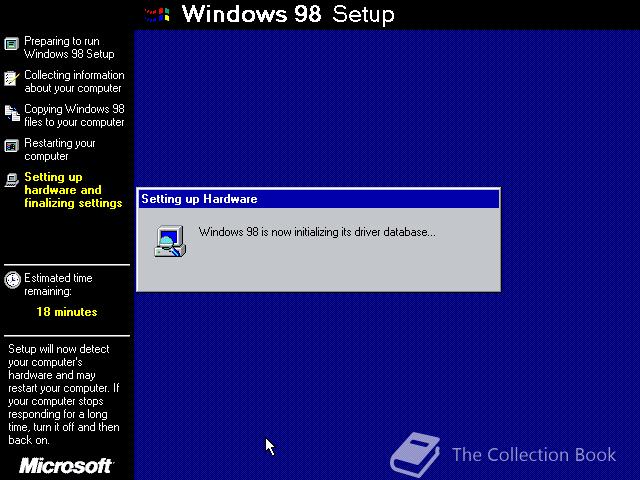The image size is (640, 480).
Task: Click the Setting up hardware computer icon
Action: (x=11, y=180)
